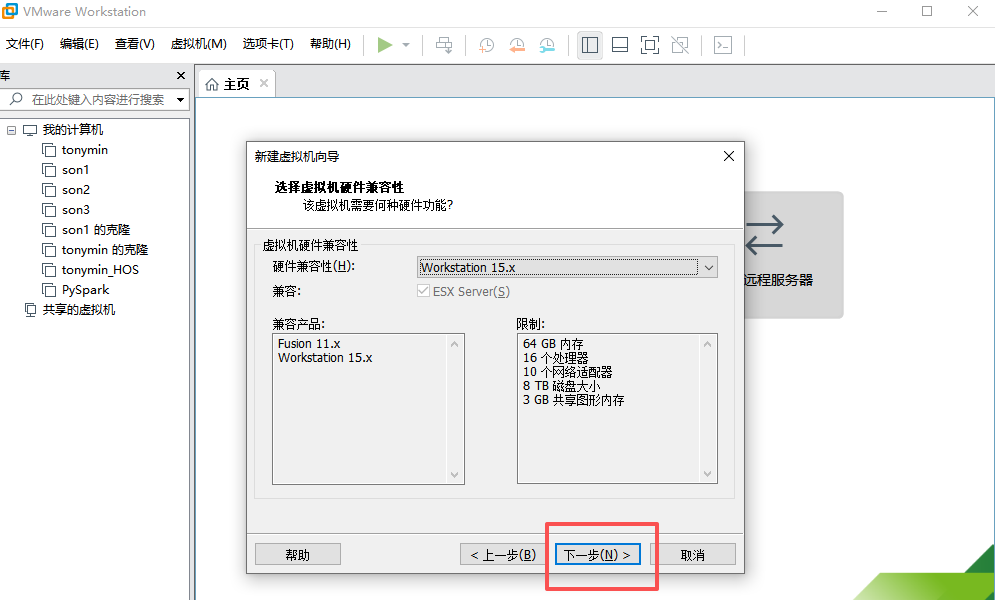The image size is (995, 600).
Task: Open the snapshot manager icon
Action: [x=547, y=45]
